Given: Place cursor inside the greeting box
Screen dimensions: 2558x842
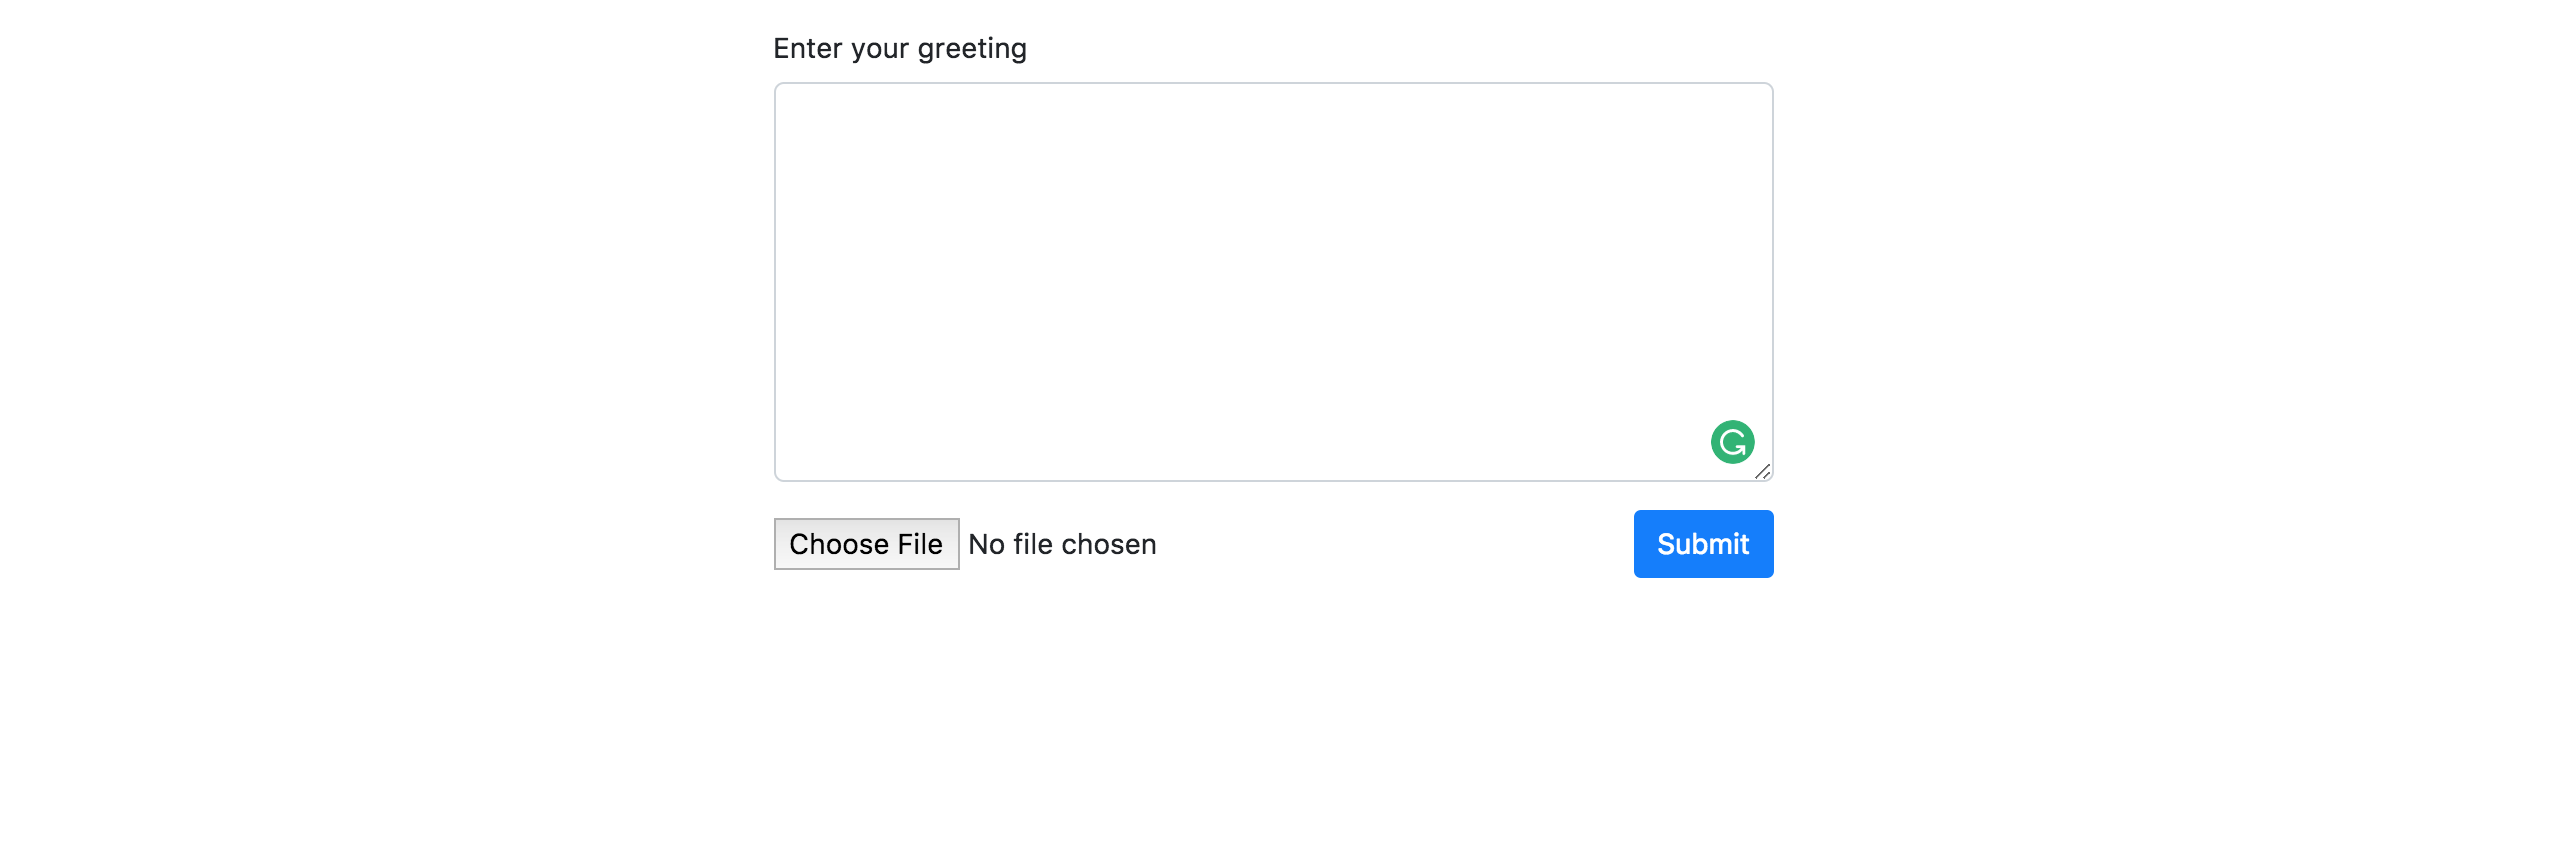Looking at the screenshot, I should [x=1272, y=280].
